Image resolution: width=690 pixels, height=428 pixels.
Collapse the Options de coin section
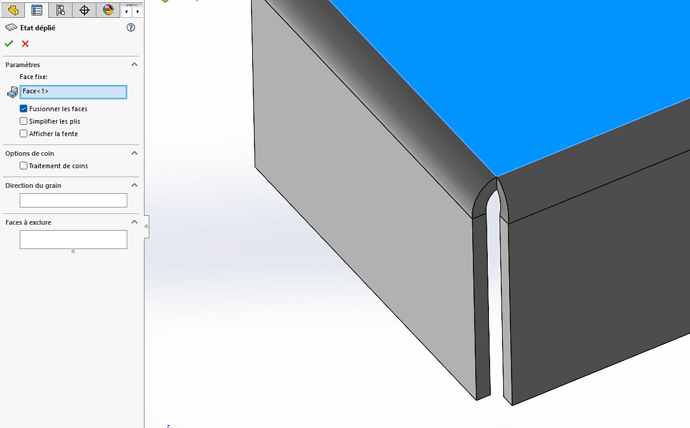(135, 153)
